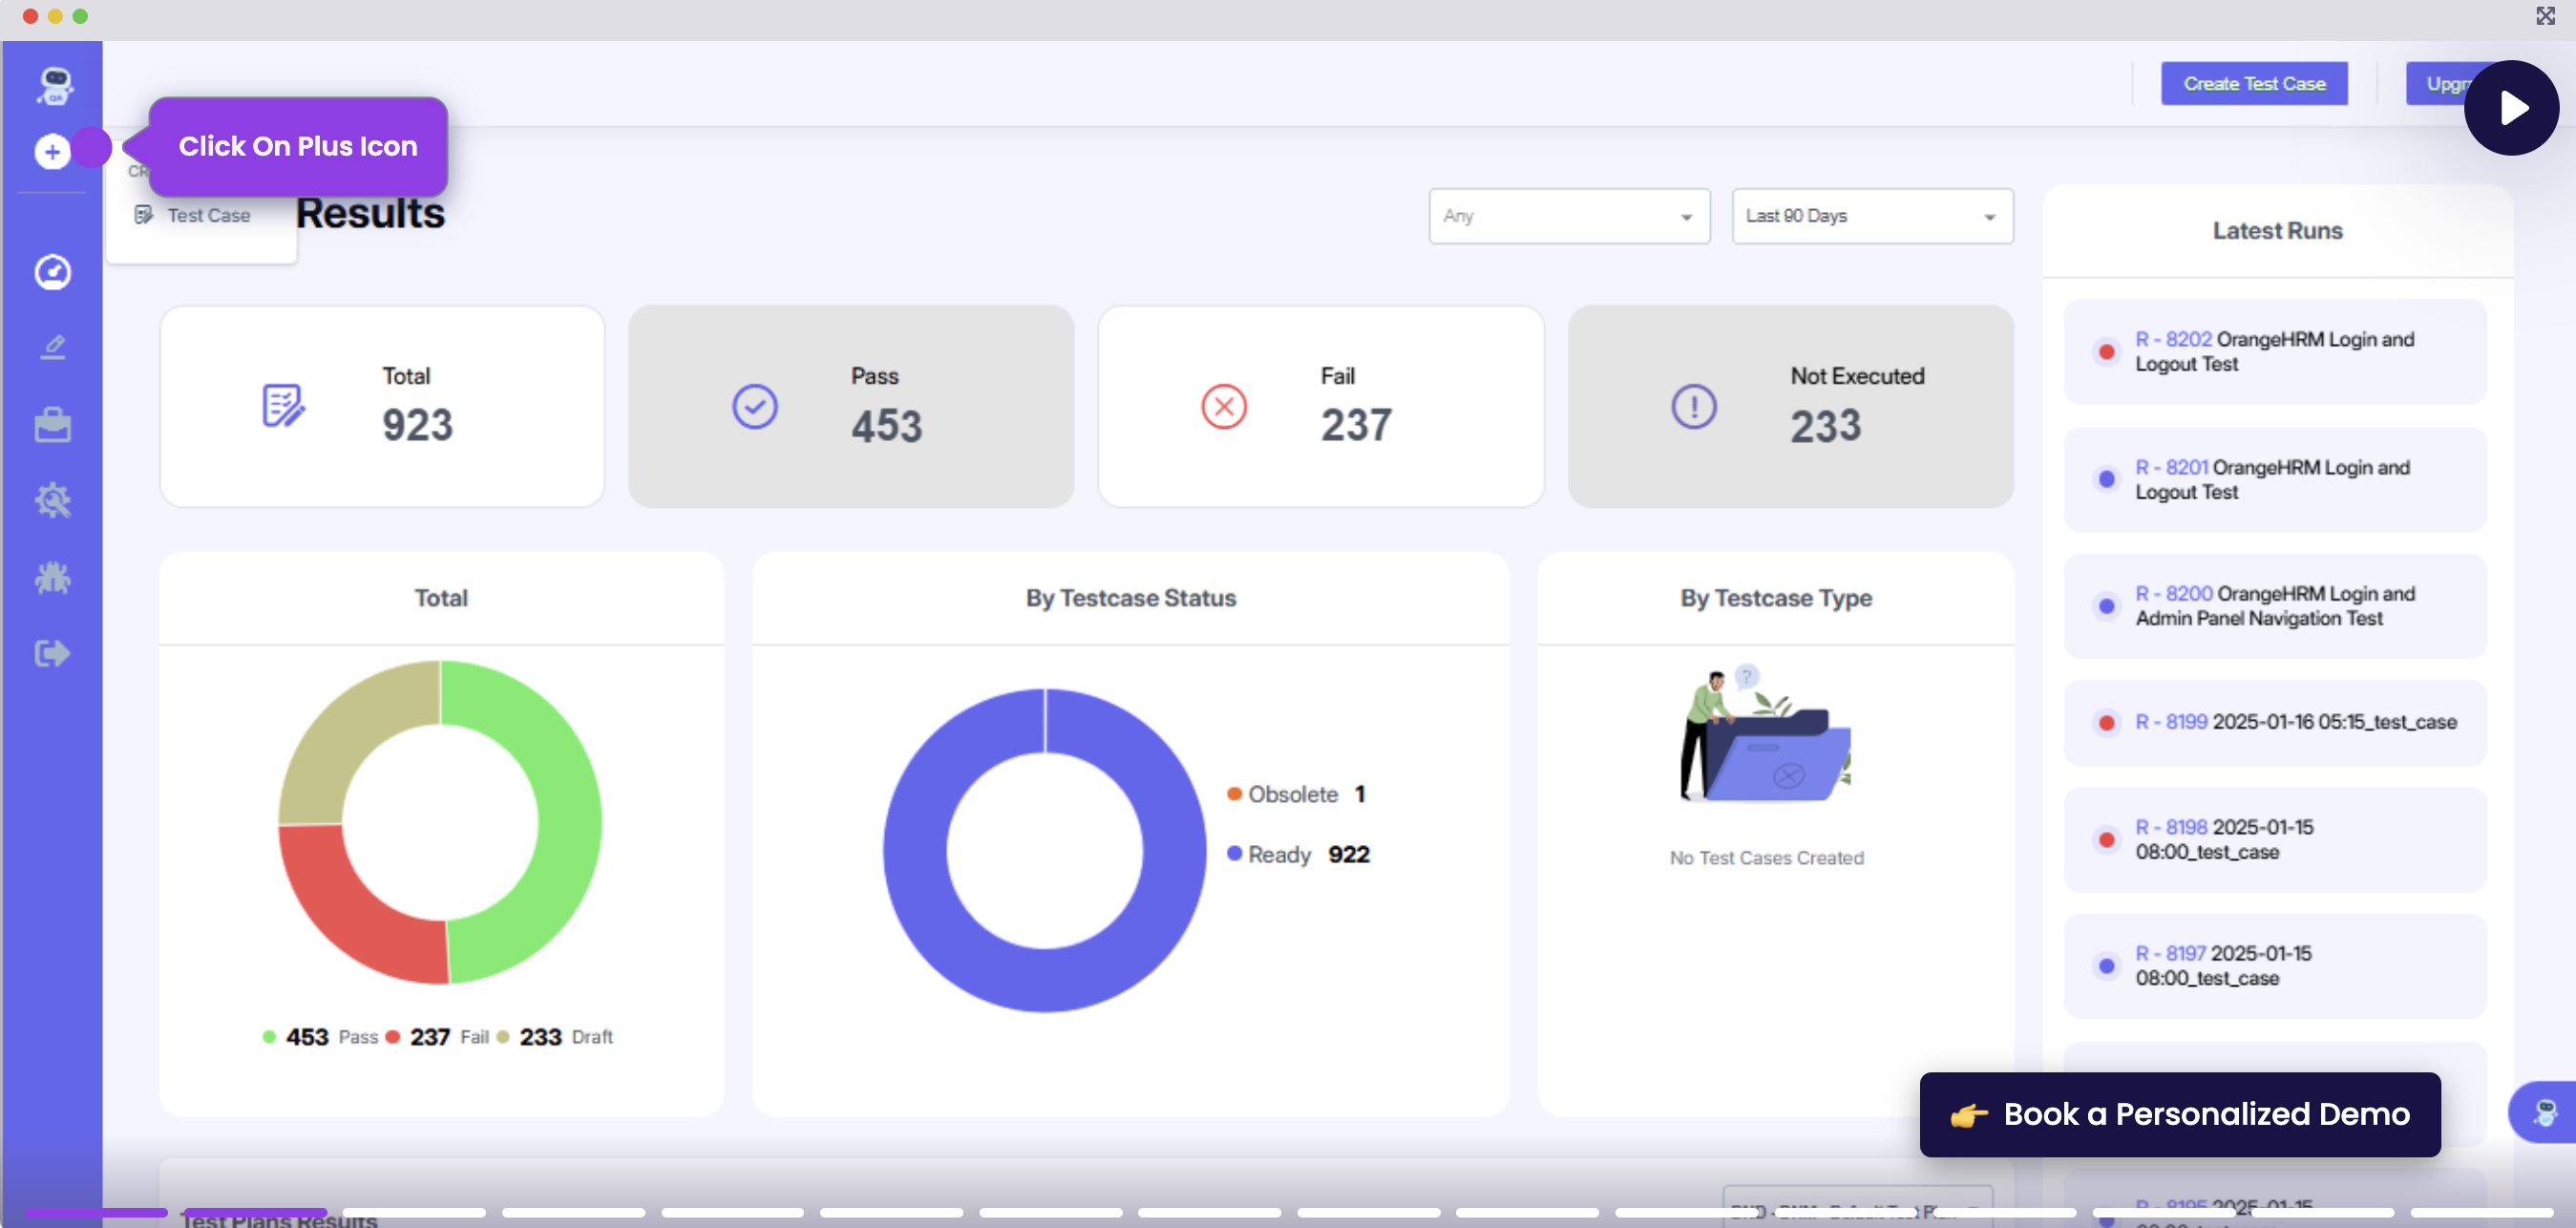Click the plus icon in sidebar

click(x=52, y=152)
